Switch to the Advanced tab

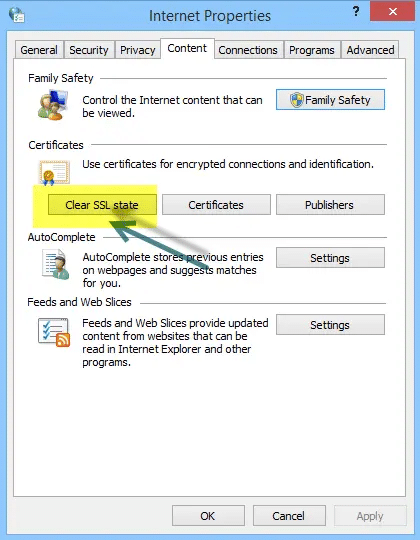coord(370,50)
